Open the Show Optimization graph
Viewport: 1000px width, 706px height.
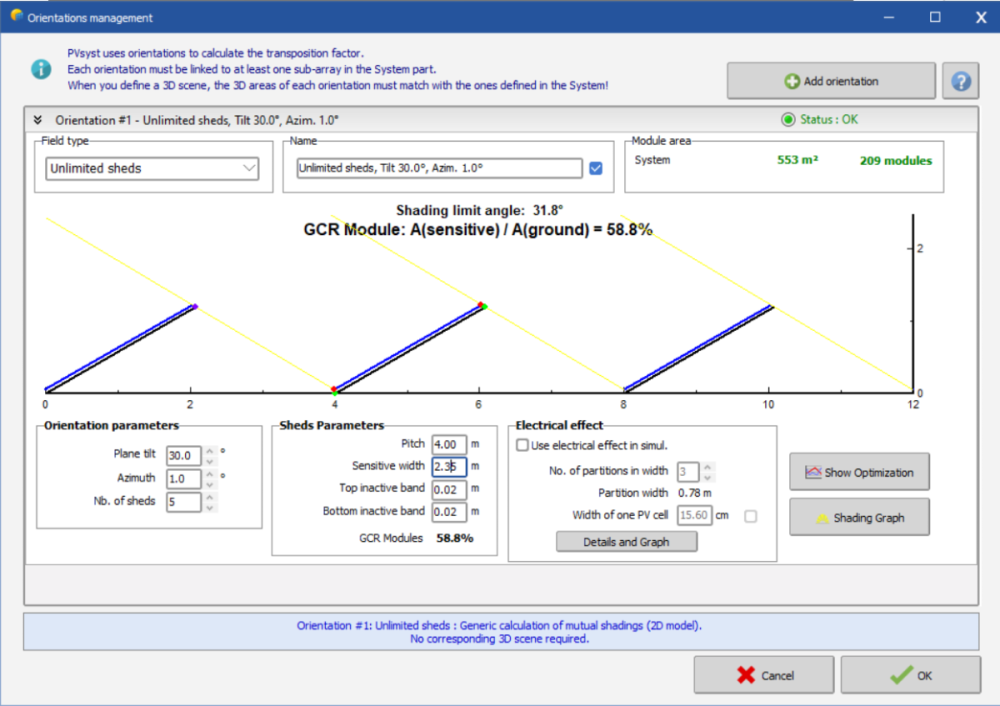pyautogui.click(x=859, y=473)
